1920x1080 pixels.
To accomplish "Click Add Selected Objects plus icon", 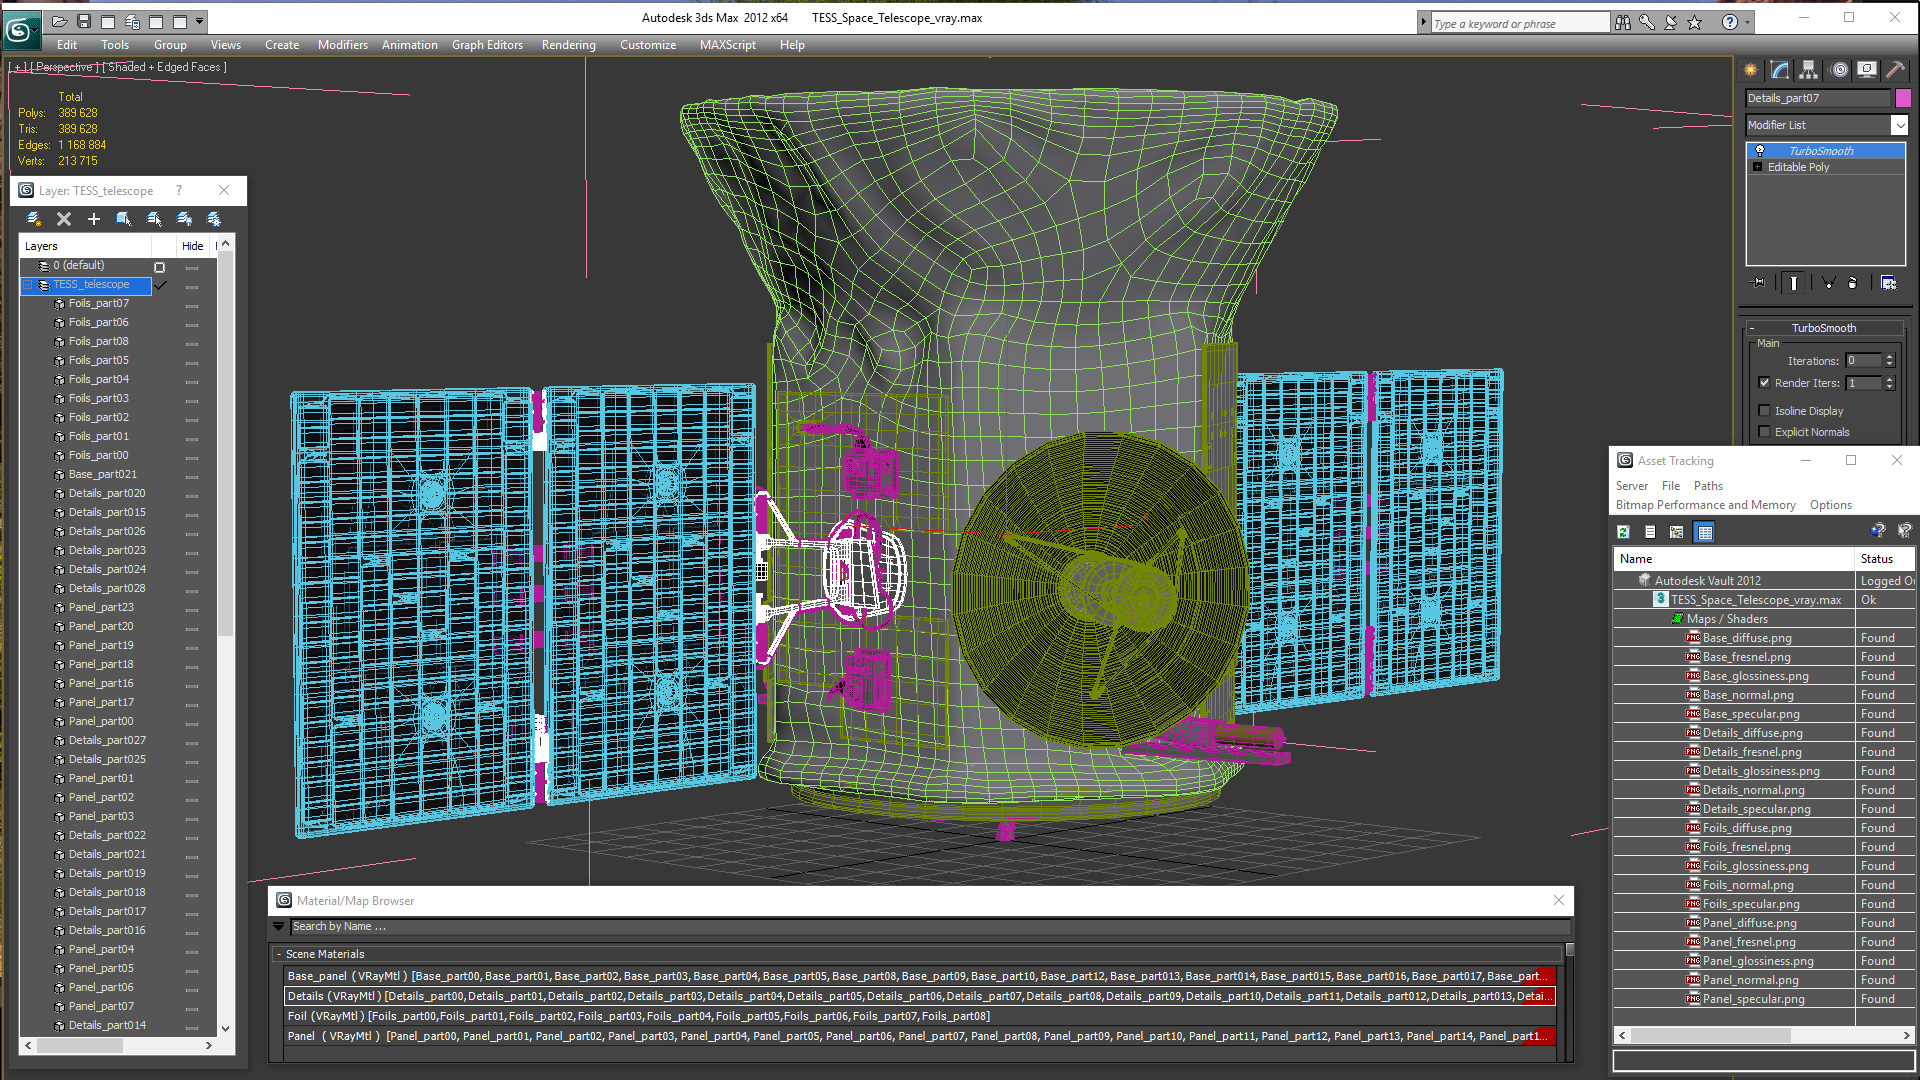I will coord(94,219).
